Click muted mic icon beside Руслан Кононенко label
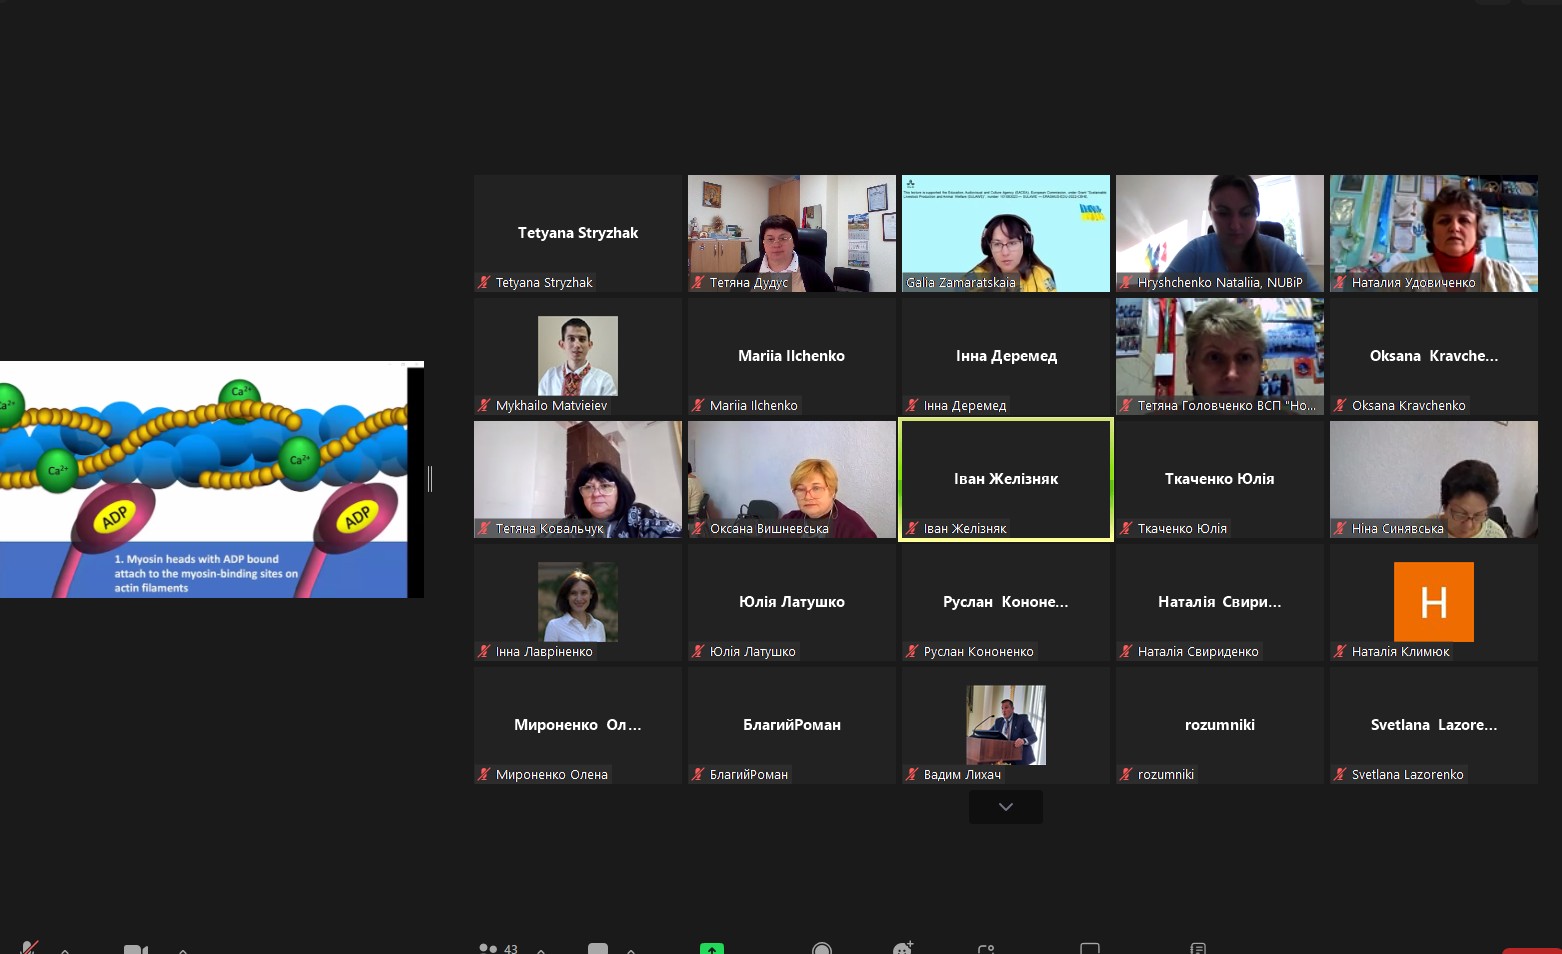 coord(912,652)
